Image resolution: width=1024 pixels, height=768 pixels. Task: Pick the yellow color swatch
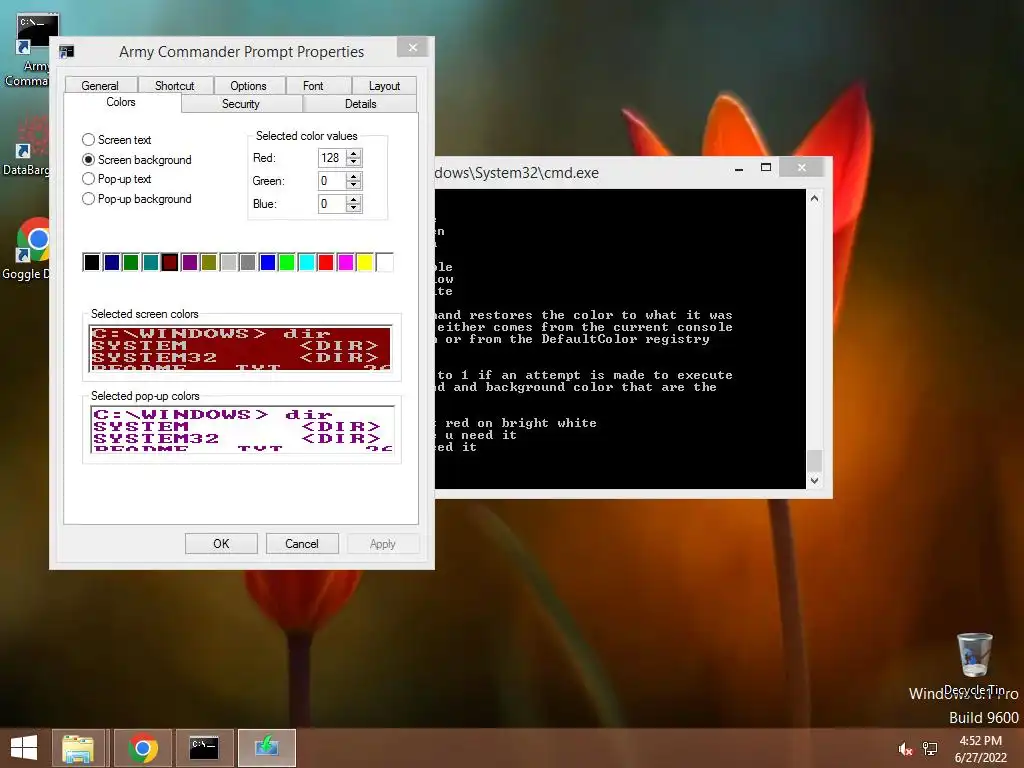(365, 263)
